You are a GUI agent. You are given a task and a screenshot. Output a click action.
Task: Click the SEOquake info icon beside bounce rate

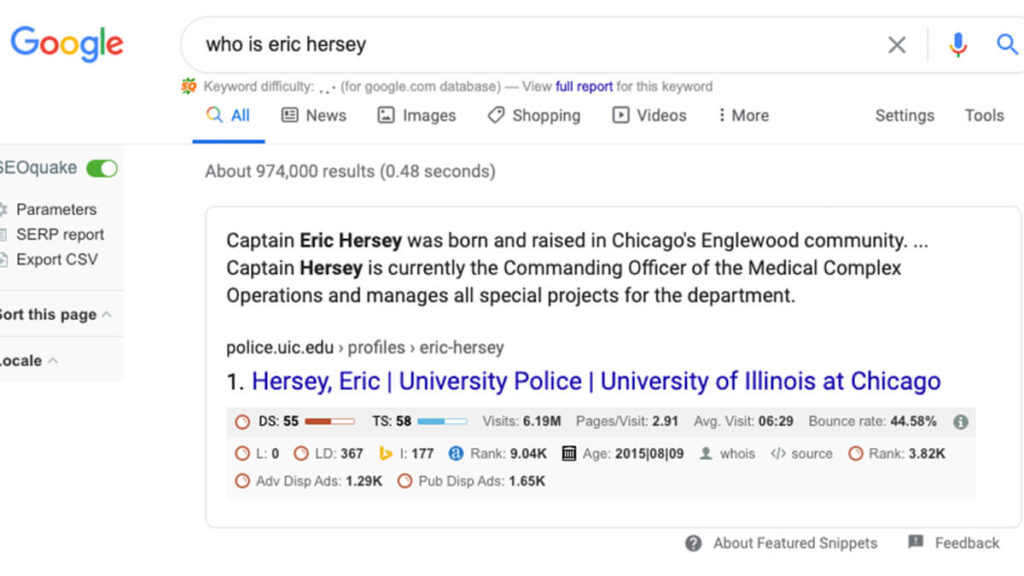coord(960,422)
